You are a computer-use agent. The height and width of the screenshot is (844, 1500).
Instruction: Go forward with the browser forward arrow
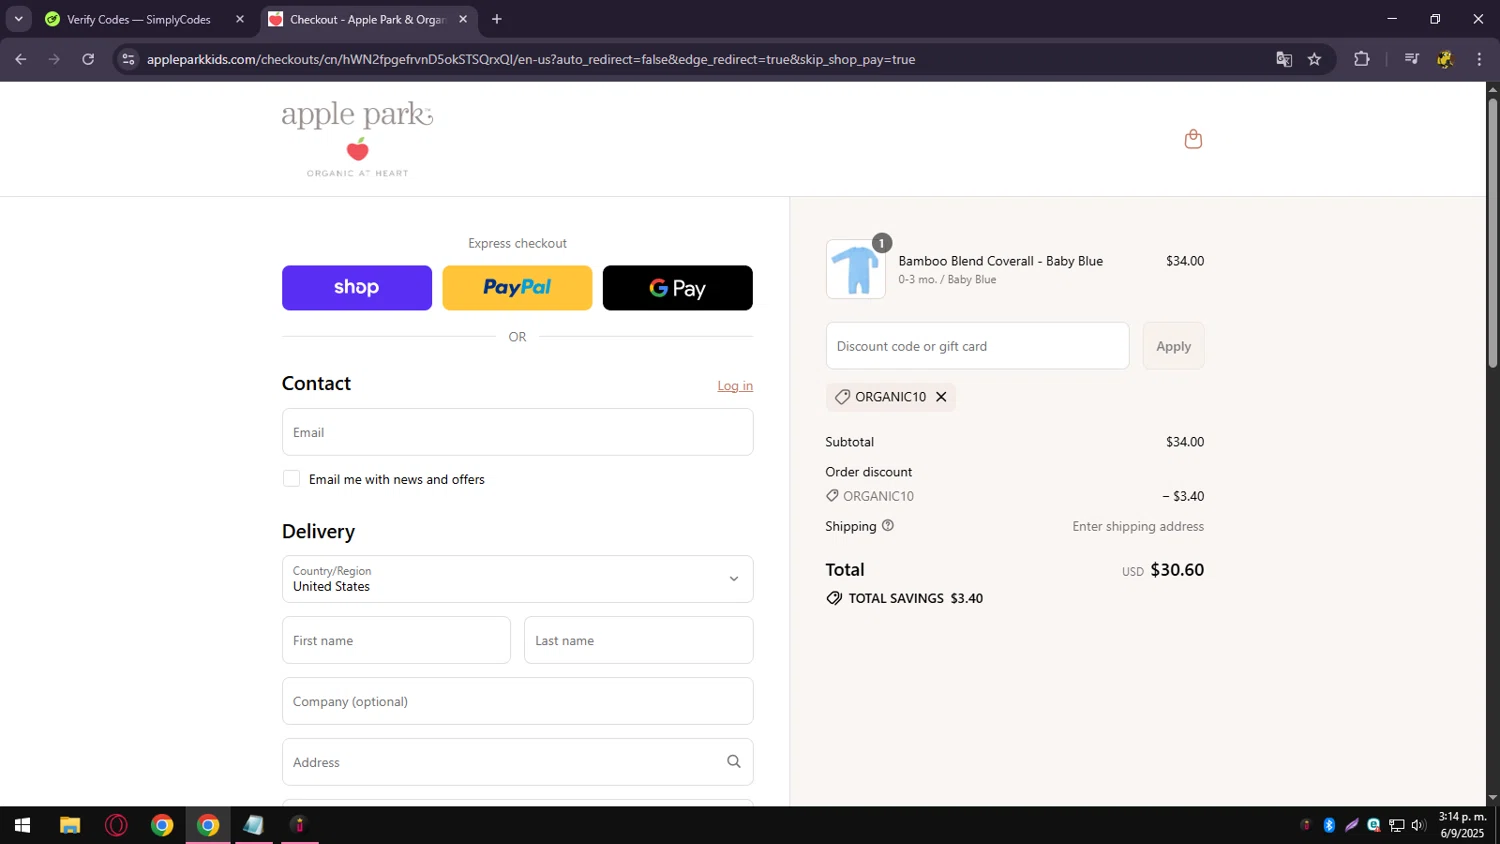pos(54,59)
